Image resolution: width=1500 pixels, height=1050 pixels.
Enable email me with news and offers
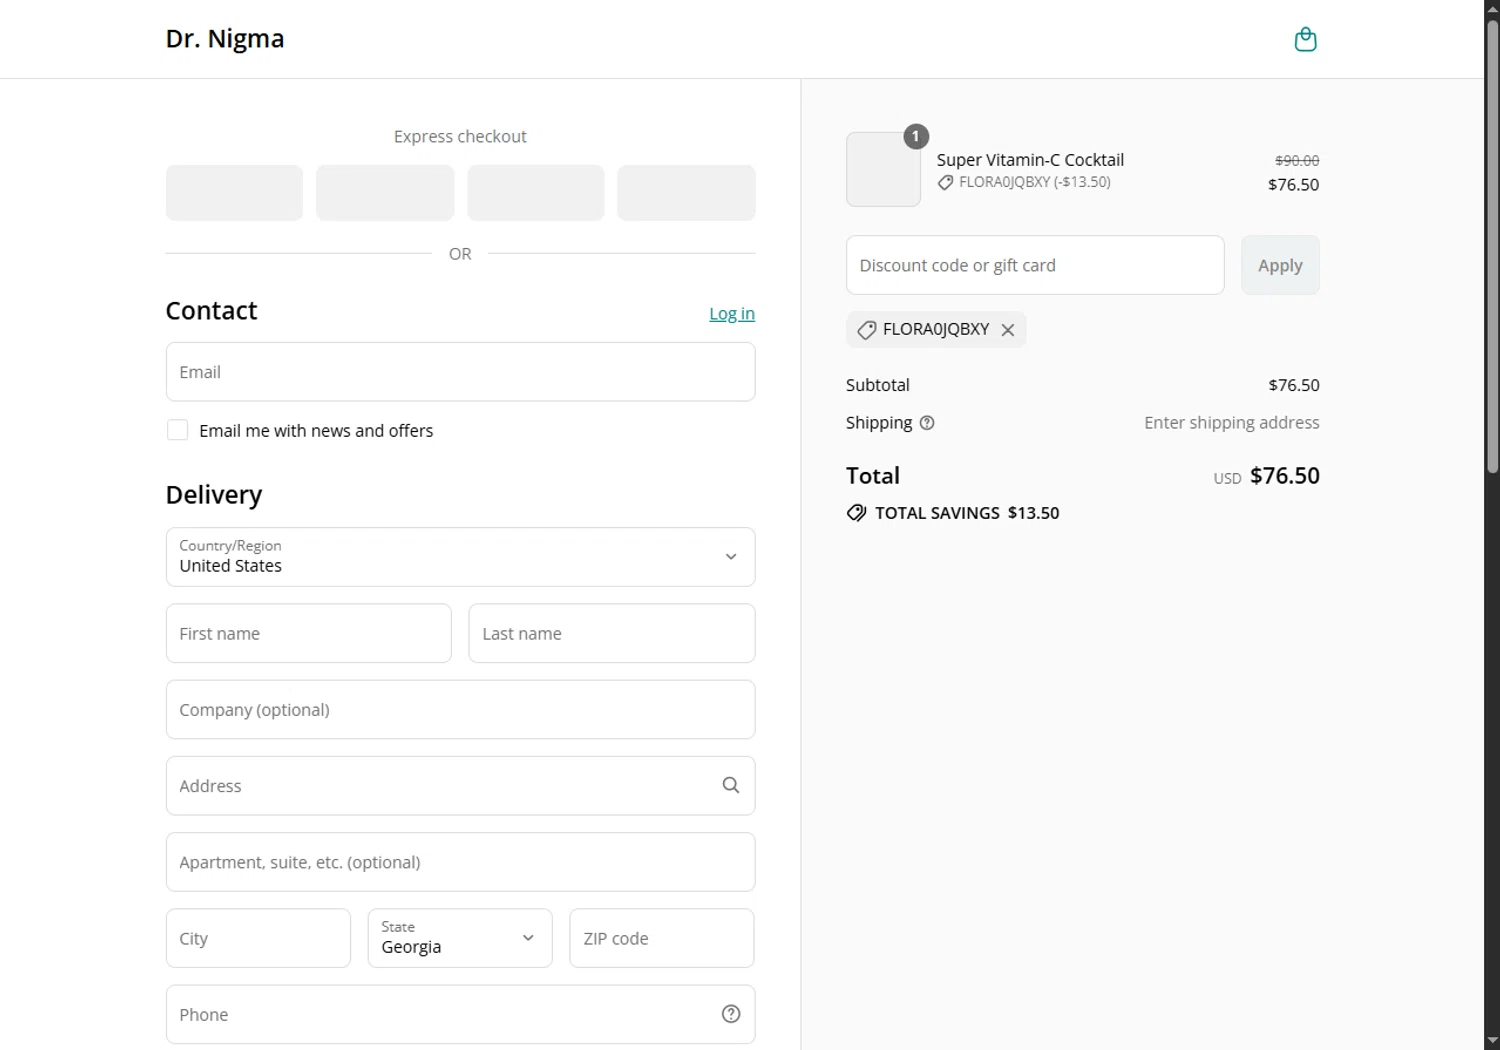[x=178, y=431]
